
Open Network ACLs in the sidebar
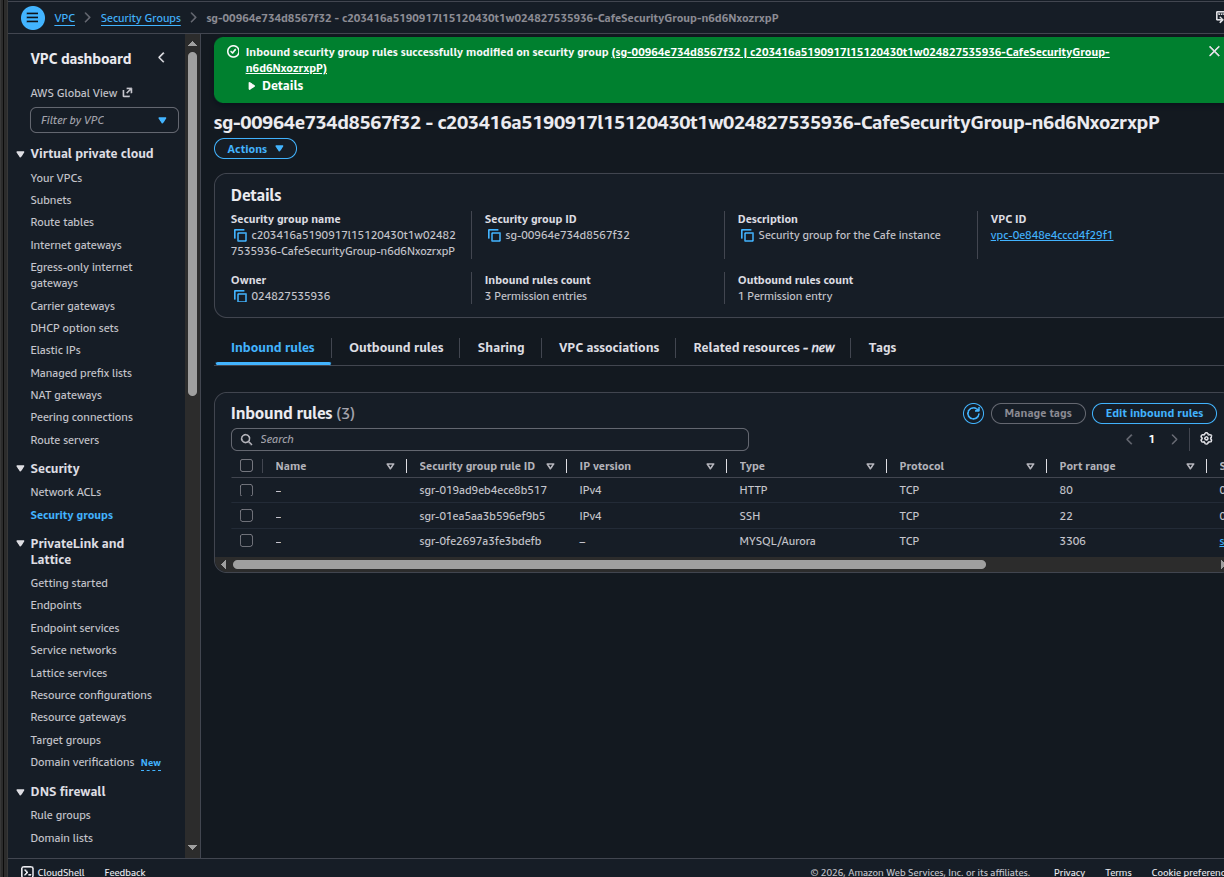pyautogui.click(x=66, y=492)
